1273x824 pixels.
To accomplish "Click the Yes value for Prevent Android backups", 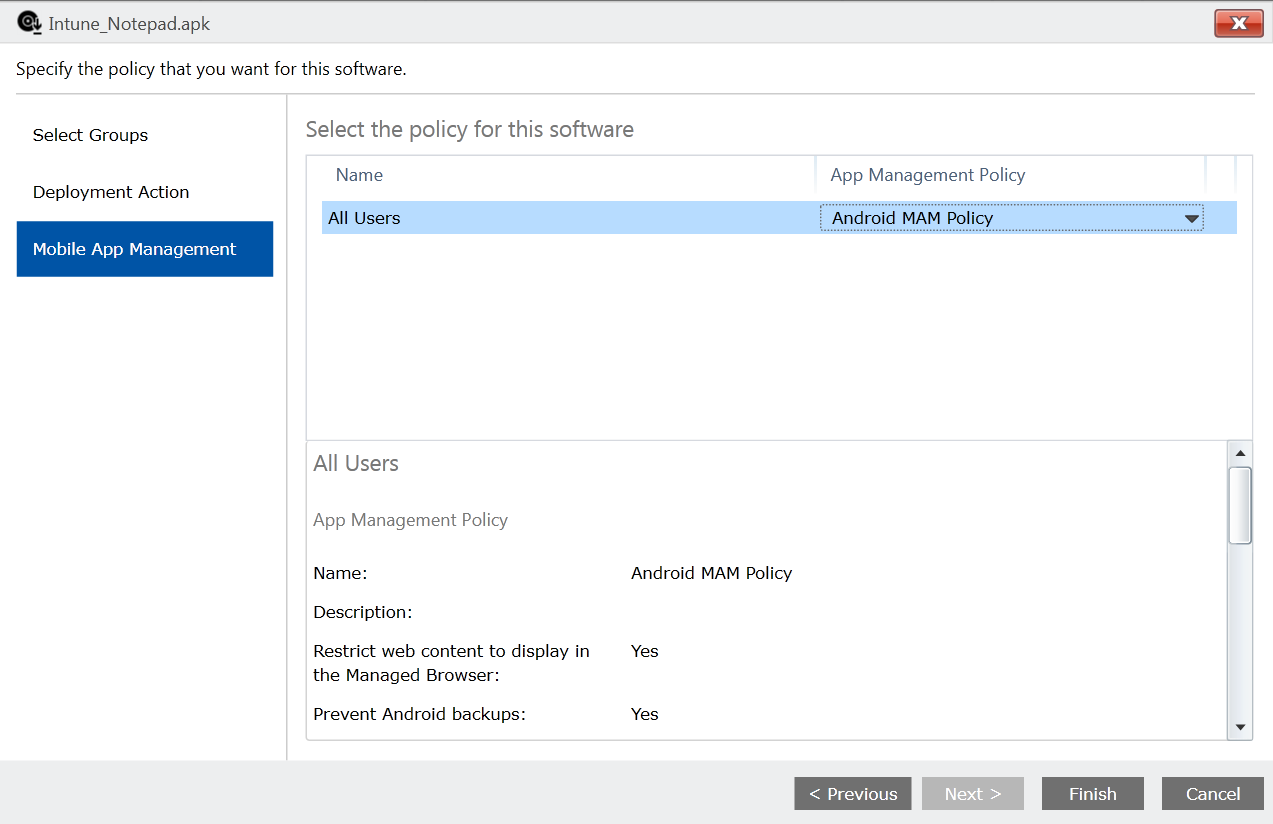I will coord(645,714).
